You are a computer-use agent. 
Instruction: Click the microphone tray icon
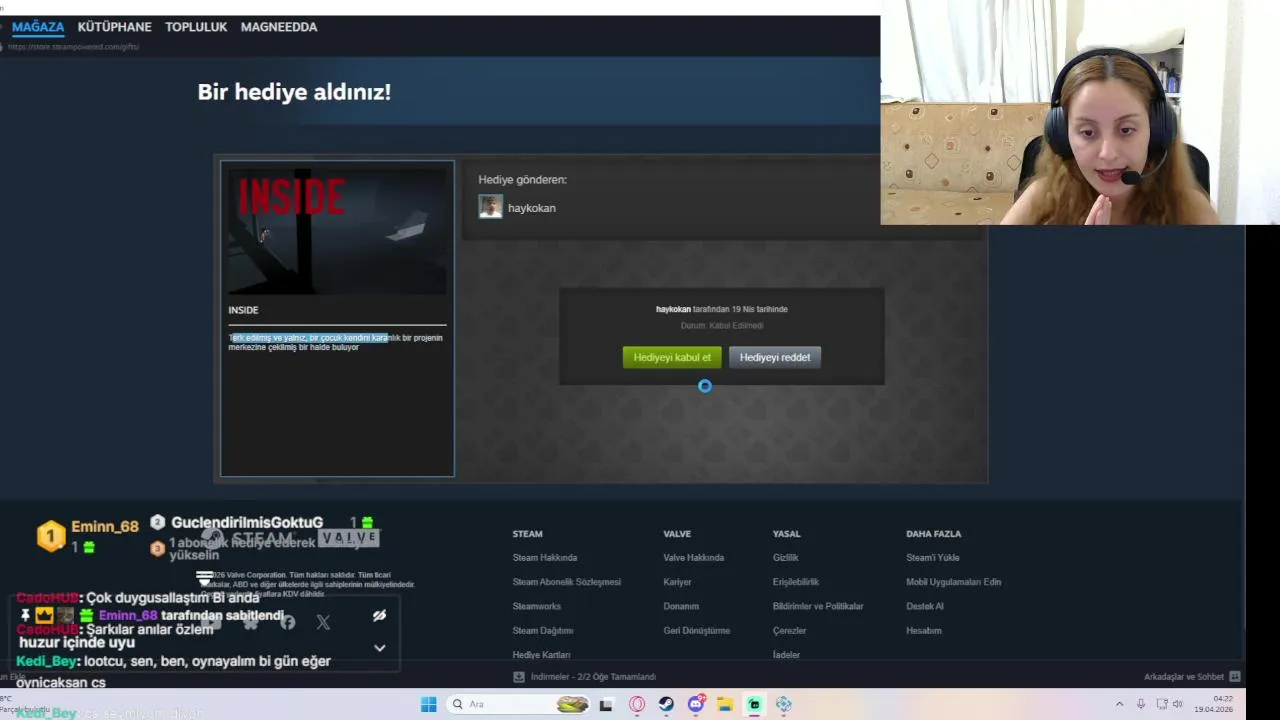1141,704
